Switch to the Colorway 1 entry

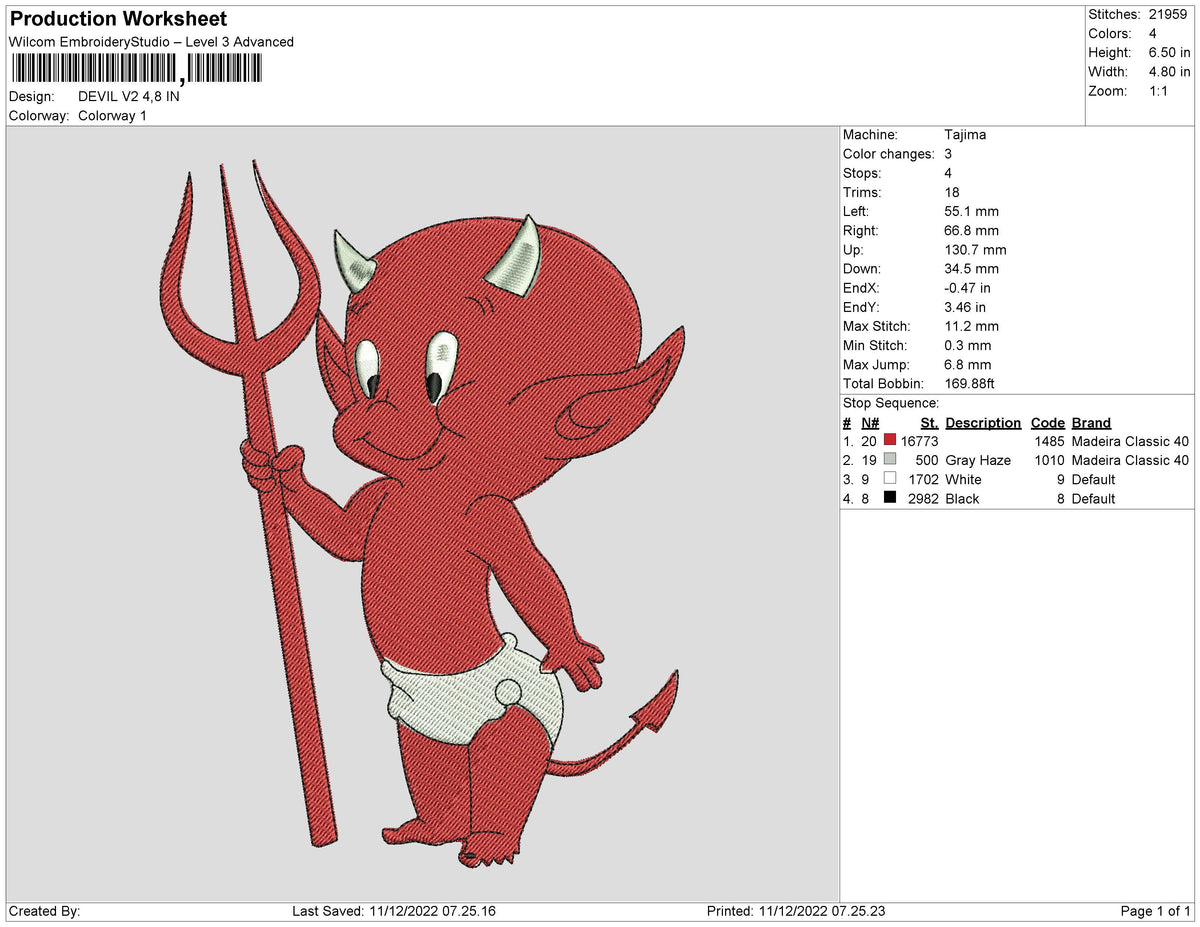[112, 115]
